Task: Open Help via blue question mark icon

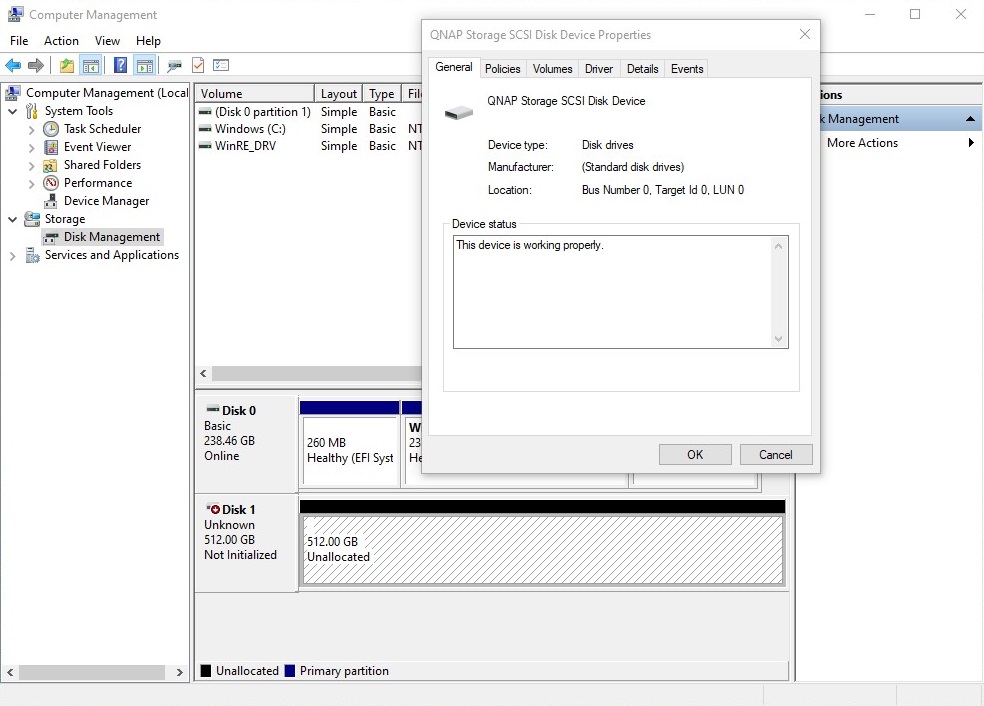Action: click(120, 65)
